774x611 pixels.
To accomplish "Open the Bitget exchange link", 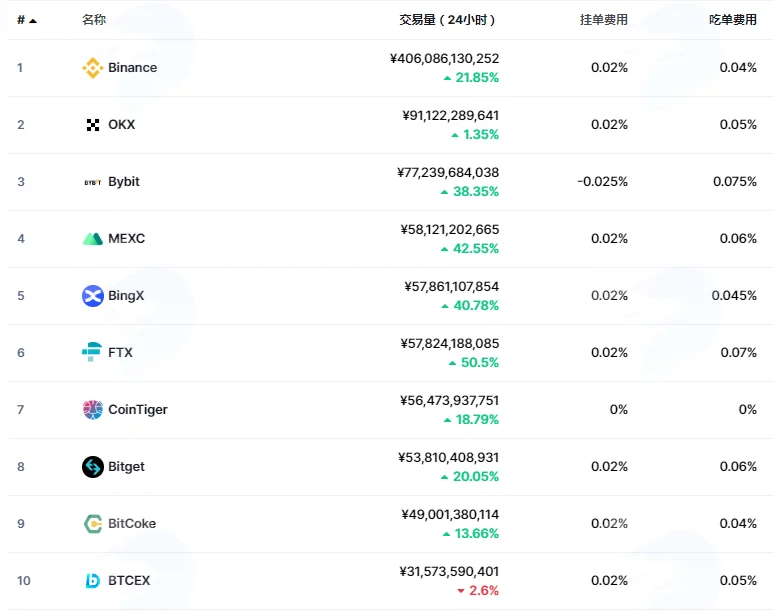I will (x=126, y=467).
